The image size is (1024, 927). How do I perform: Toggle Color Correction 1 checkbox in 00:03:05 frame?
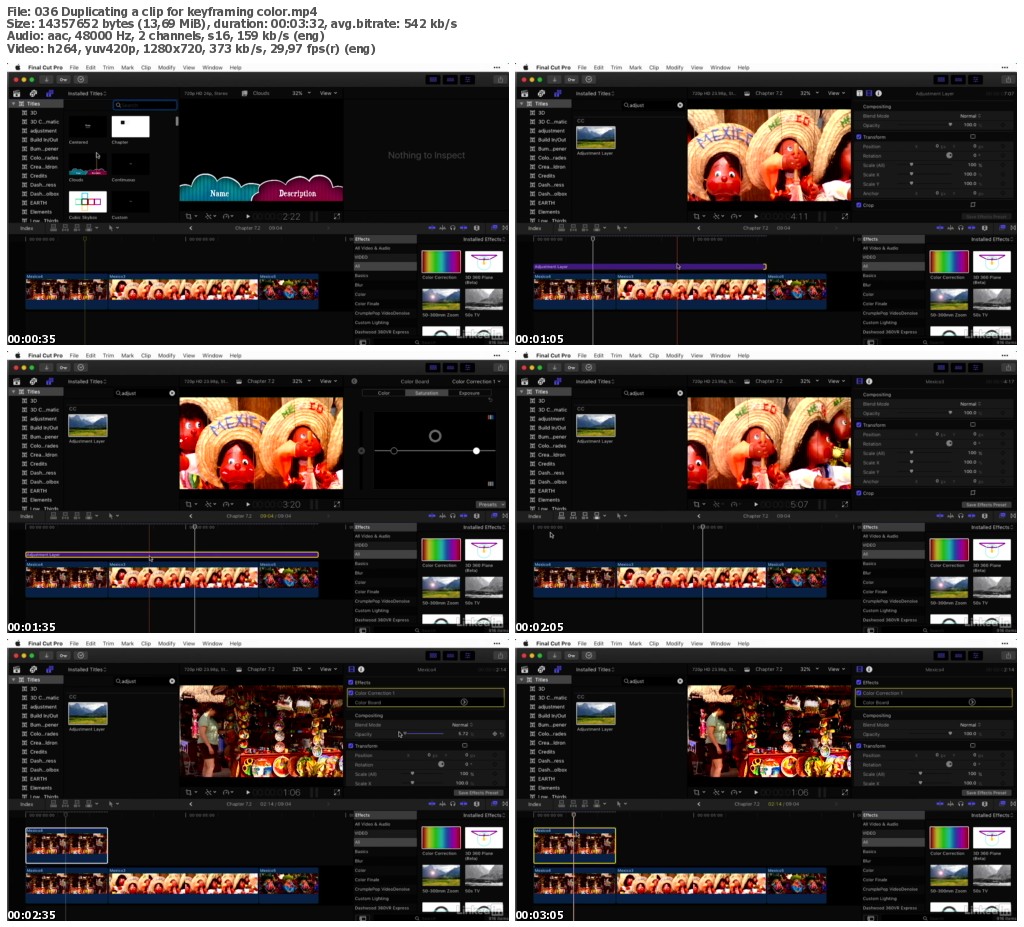coord(859,693)
